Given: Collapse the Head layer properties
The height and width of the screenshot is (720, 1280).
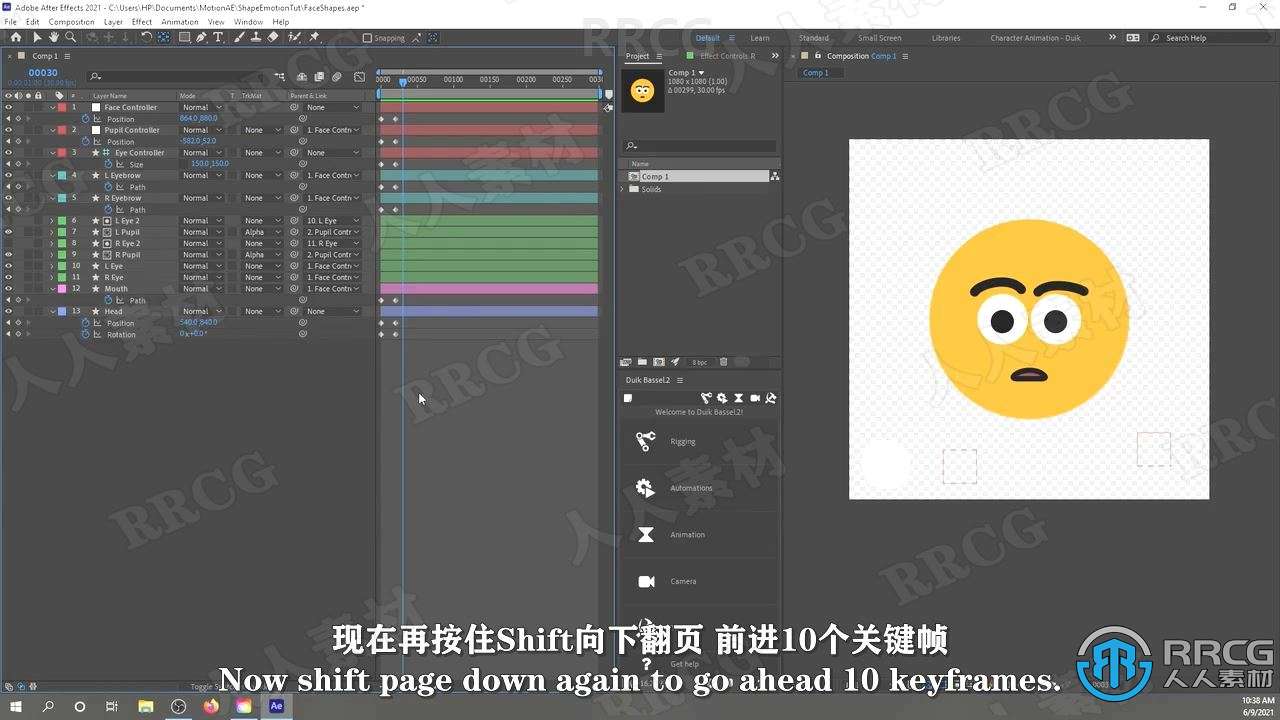Looking at the screenshot, I should [53, 311].
